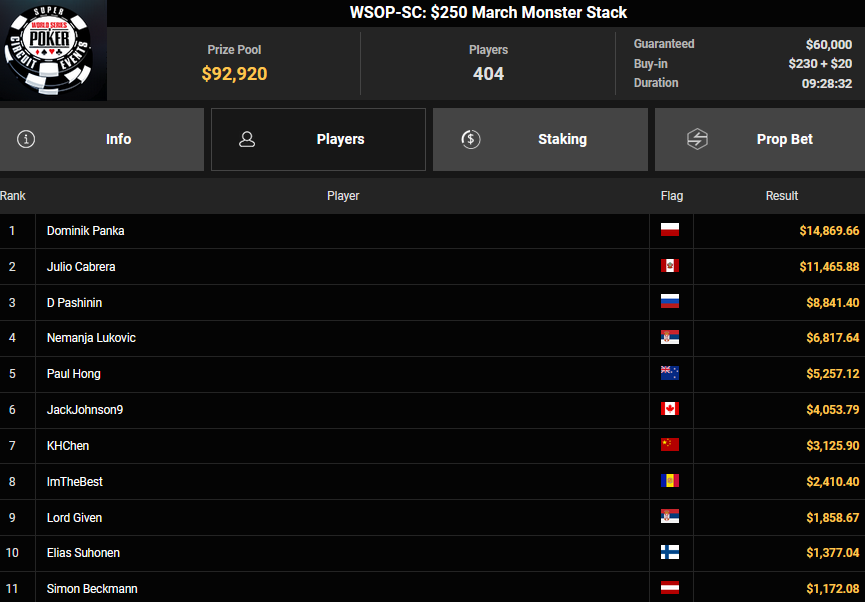This screenshot has height=602, width=865.
Task: Click Julio Cabrera's Peru flag icon
Action: coord(670,266)
